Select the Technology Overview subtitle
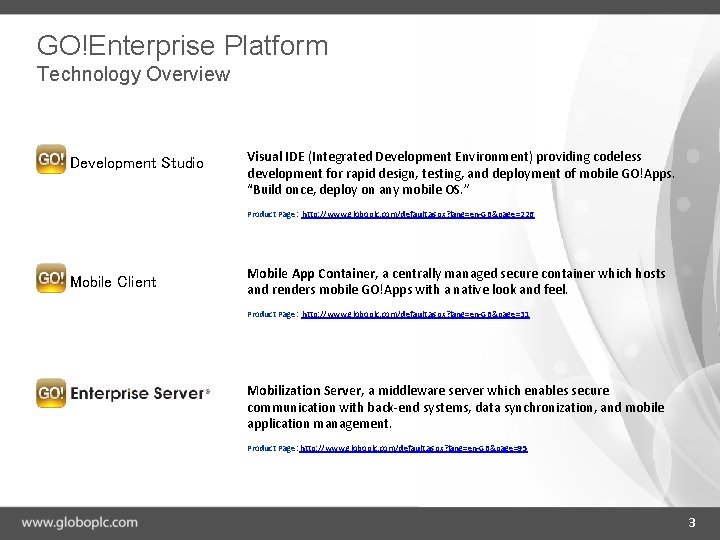 tap(133, 74)
